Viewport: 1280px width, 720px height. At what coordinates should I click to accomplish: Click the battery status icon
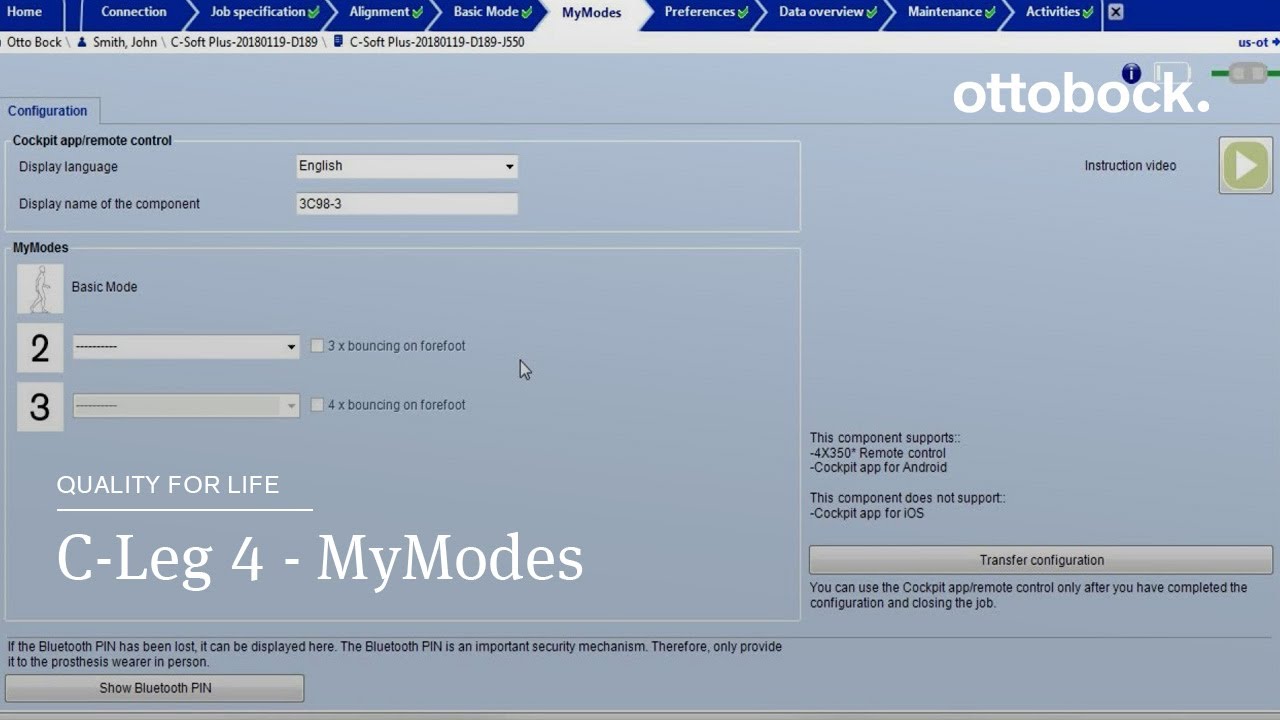click(x=1172, y=74)
